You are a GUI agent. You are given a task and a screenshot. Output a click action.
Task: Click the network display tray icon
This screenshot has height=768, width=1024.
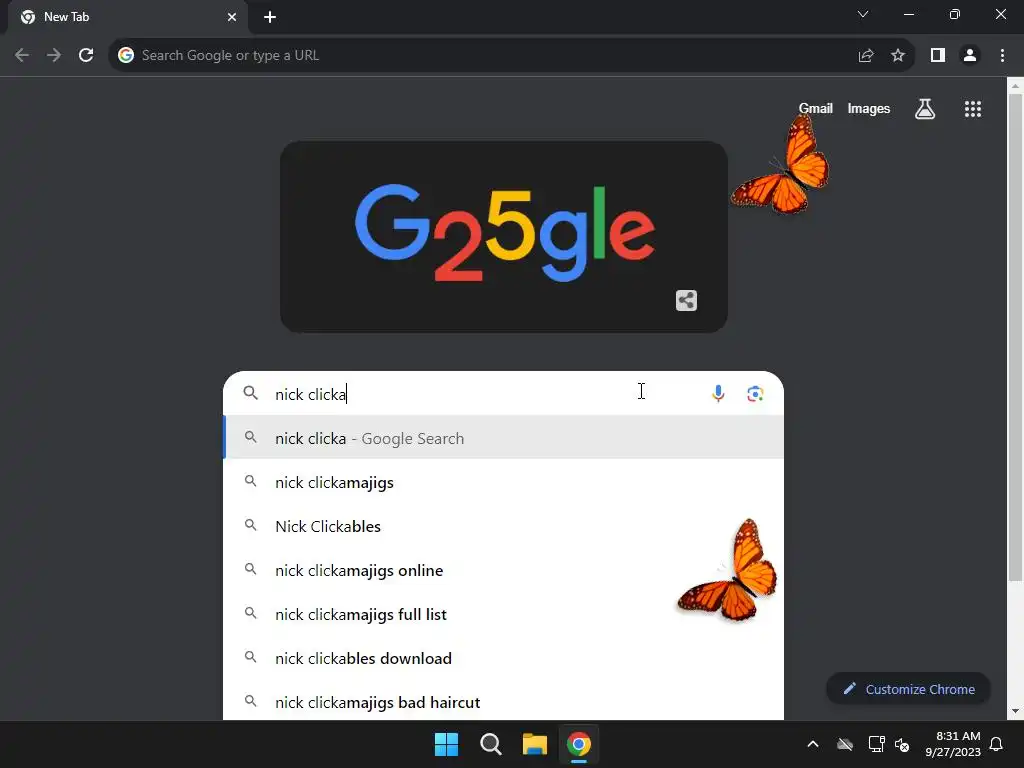tap(876, 744)
